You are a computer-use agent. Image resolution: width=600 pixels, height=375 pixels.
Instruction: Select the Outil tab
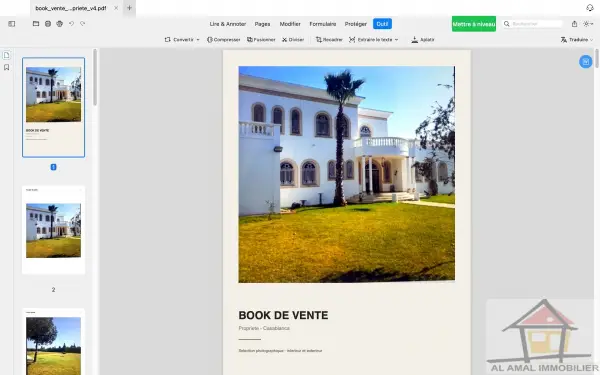pos(382,24)
